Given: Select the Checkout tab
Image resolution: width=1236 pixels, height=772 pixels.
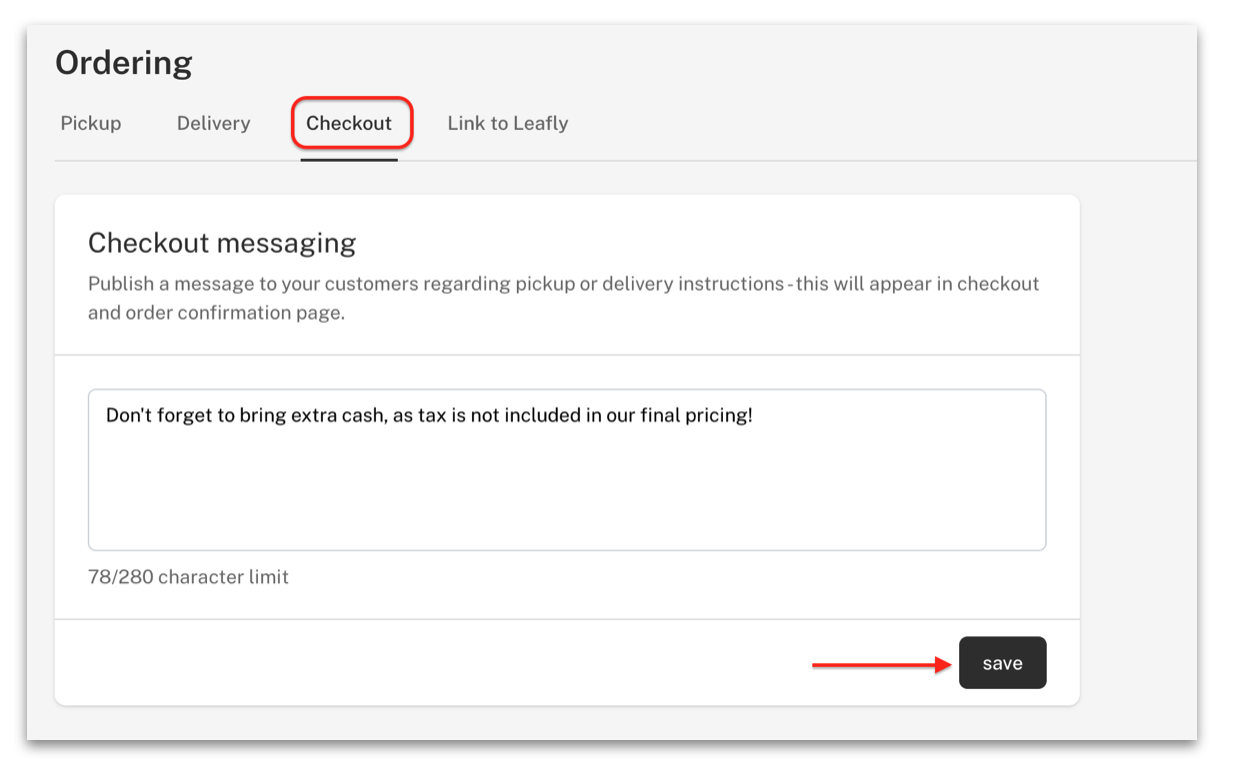Looking at the screenshot, I should point(349,123).
